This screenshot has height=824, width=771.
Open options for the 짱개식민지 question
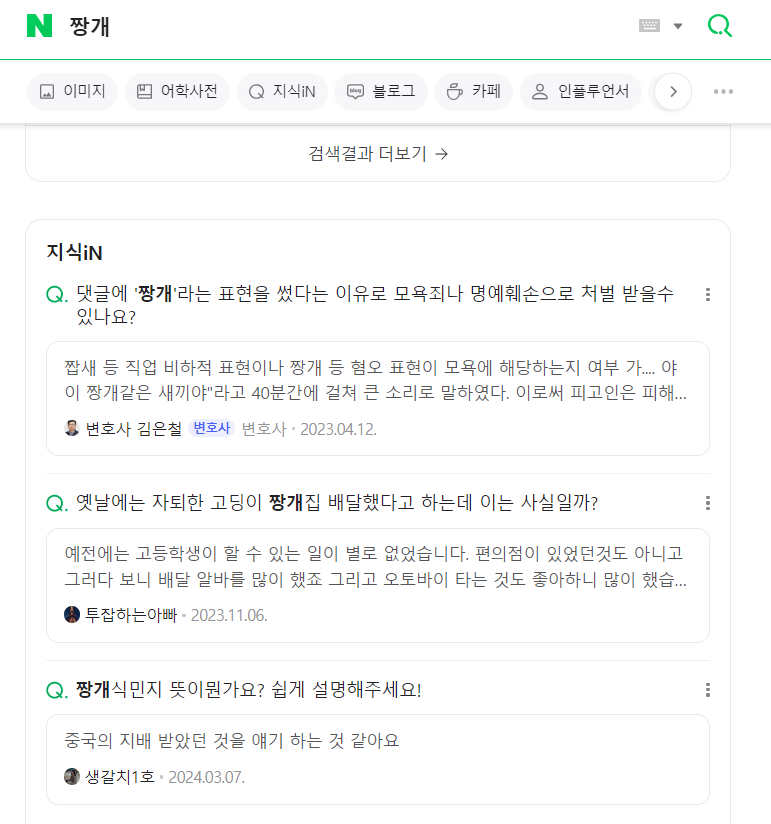(708, 690)
